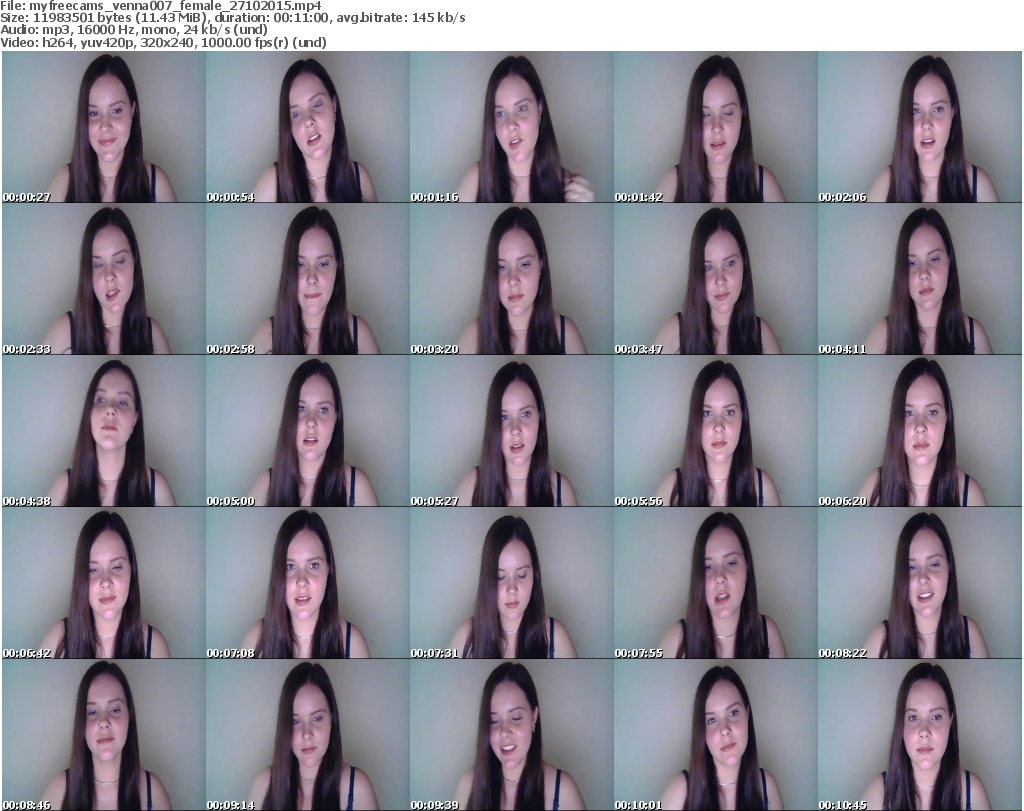The height and width of the screenshot is (811, 1024).
Task: Open the thumbnail stamped 00:02:58
Action: coord(308,279)
